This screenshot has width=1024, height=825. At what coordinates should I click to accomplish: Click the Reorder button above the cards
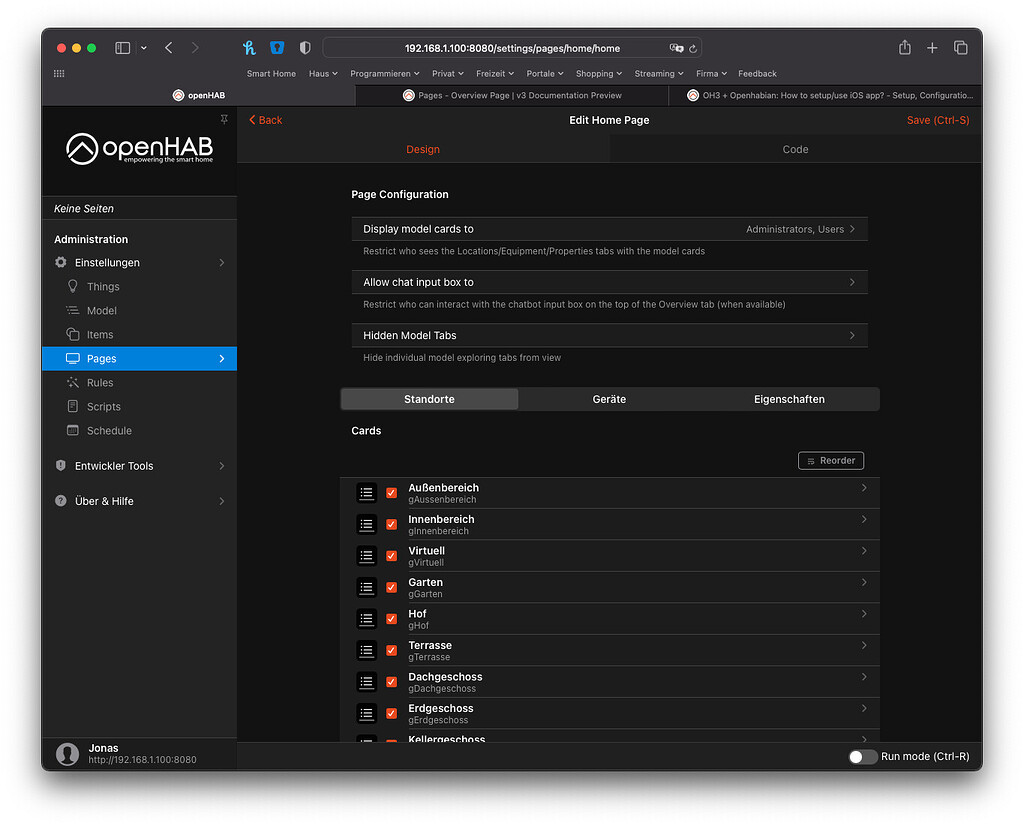[830, 460]
